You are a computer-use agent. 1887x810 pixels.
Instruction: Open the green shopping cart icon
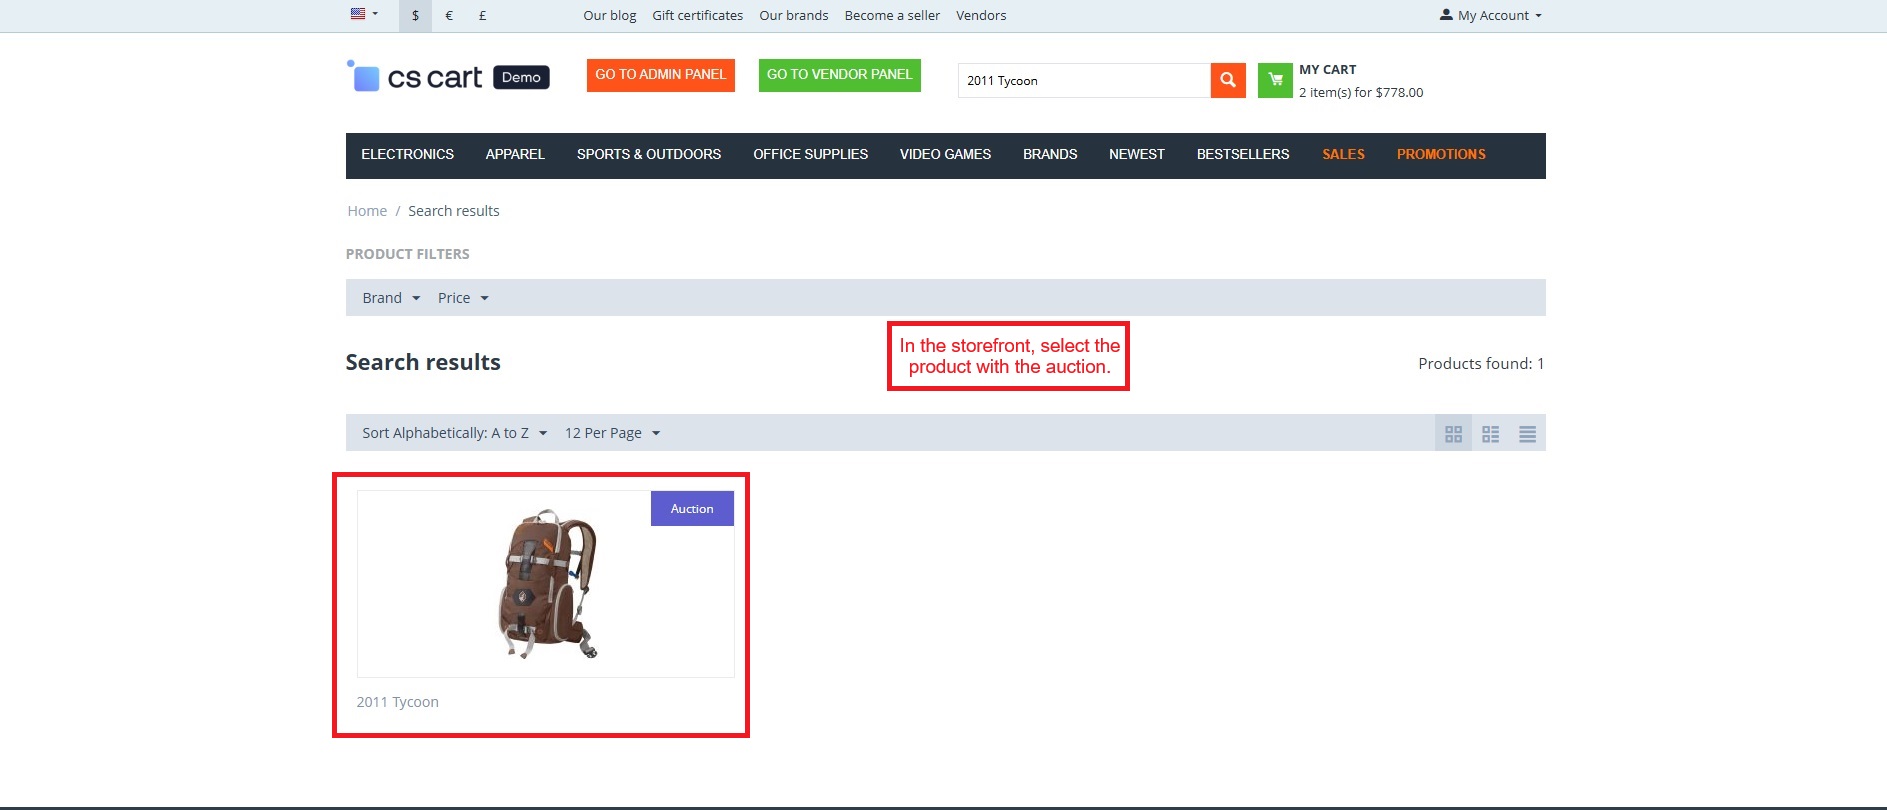1275,80
